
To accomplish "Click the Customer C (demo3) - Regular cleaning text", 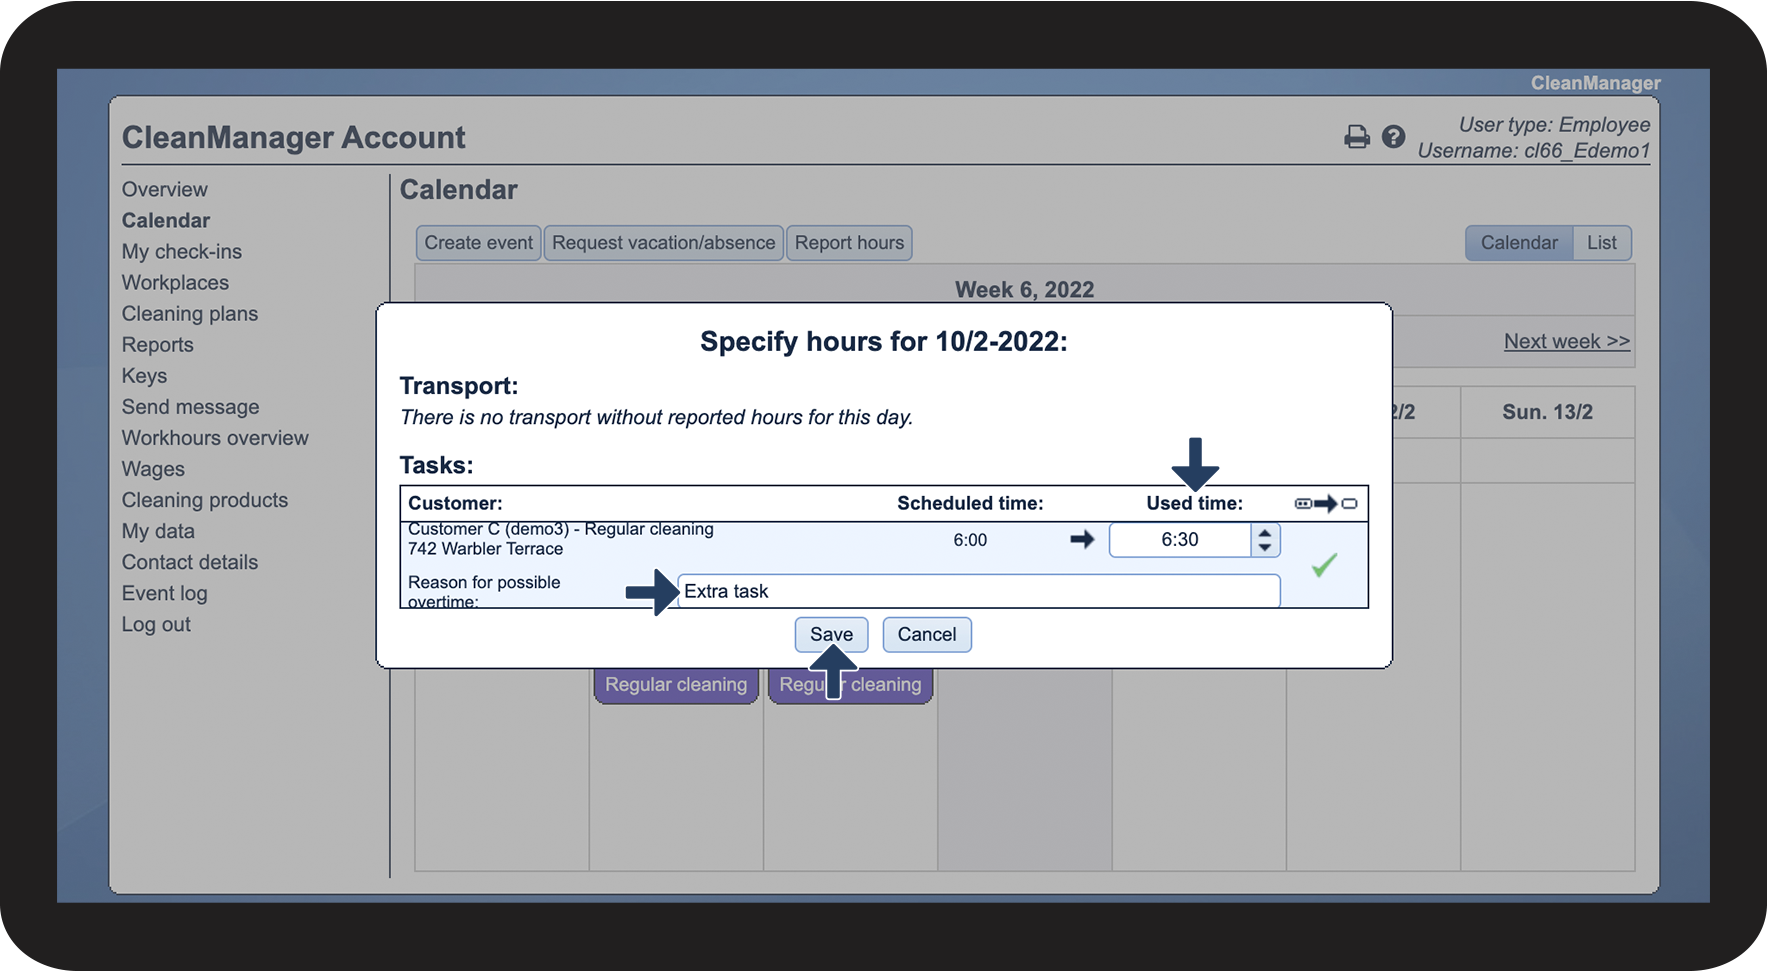I will coord(561,529).
